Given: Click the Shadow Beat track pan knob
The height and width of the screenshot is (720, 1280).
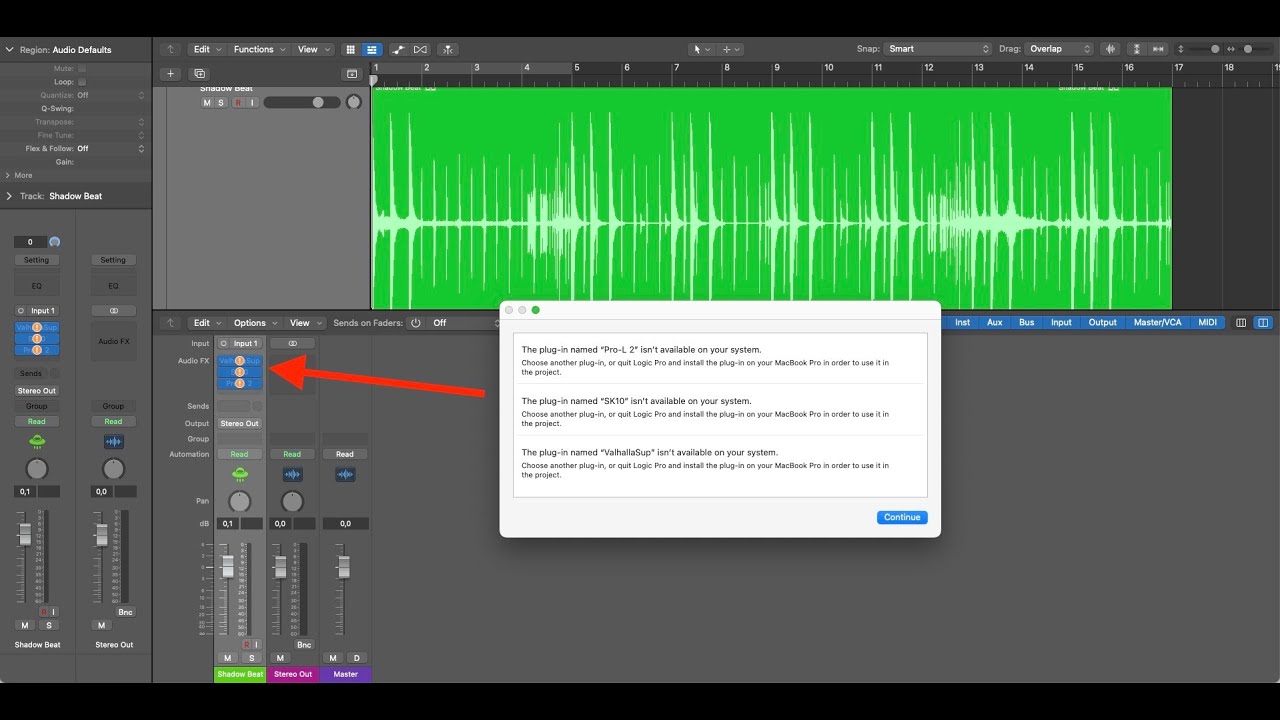Looking at the screenshot, I should coord(354,102).
